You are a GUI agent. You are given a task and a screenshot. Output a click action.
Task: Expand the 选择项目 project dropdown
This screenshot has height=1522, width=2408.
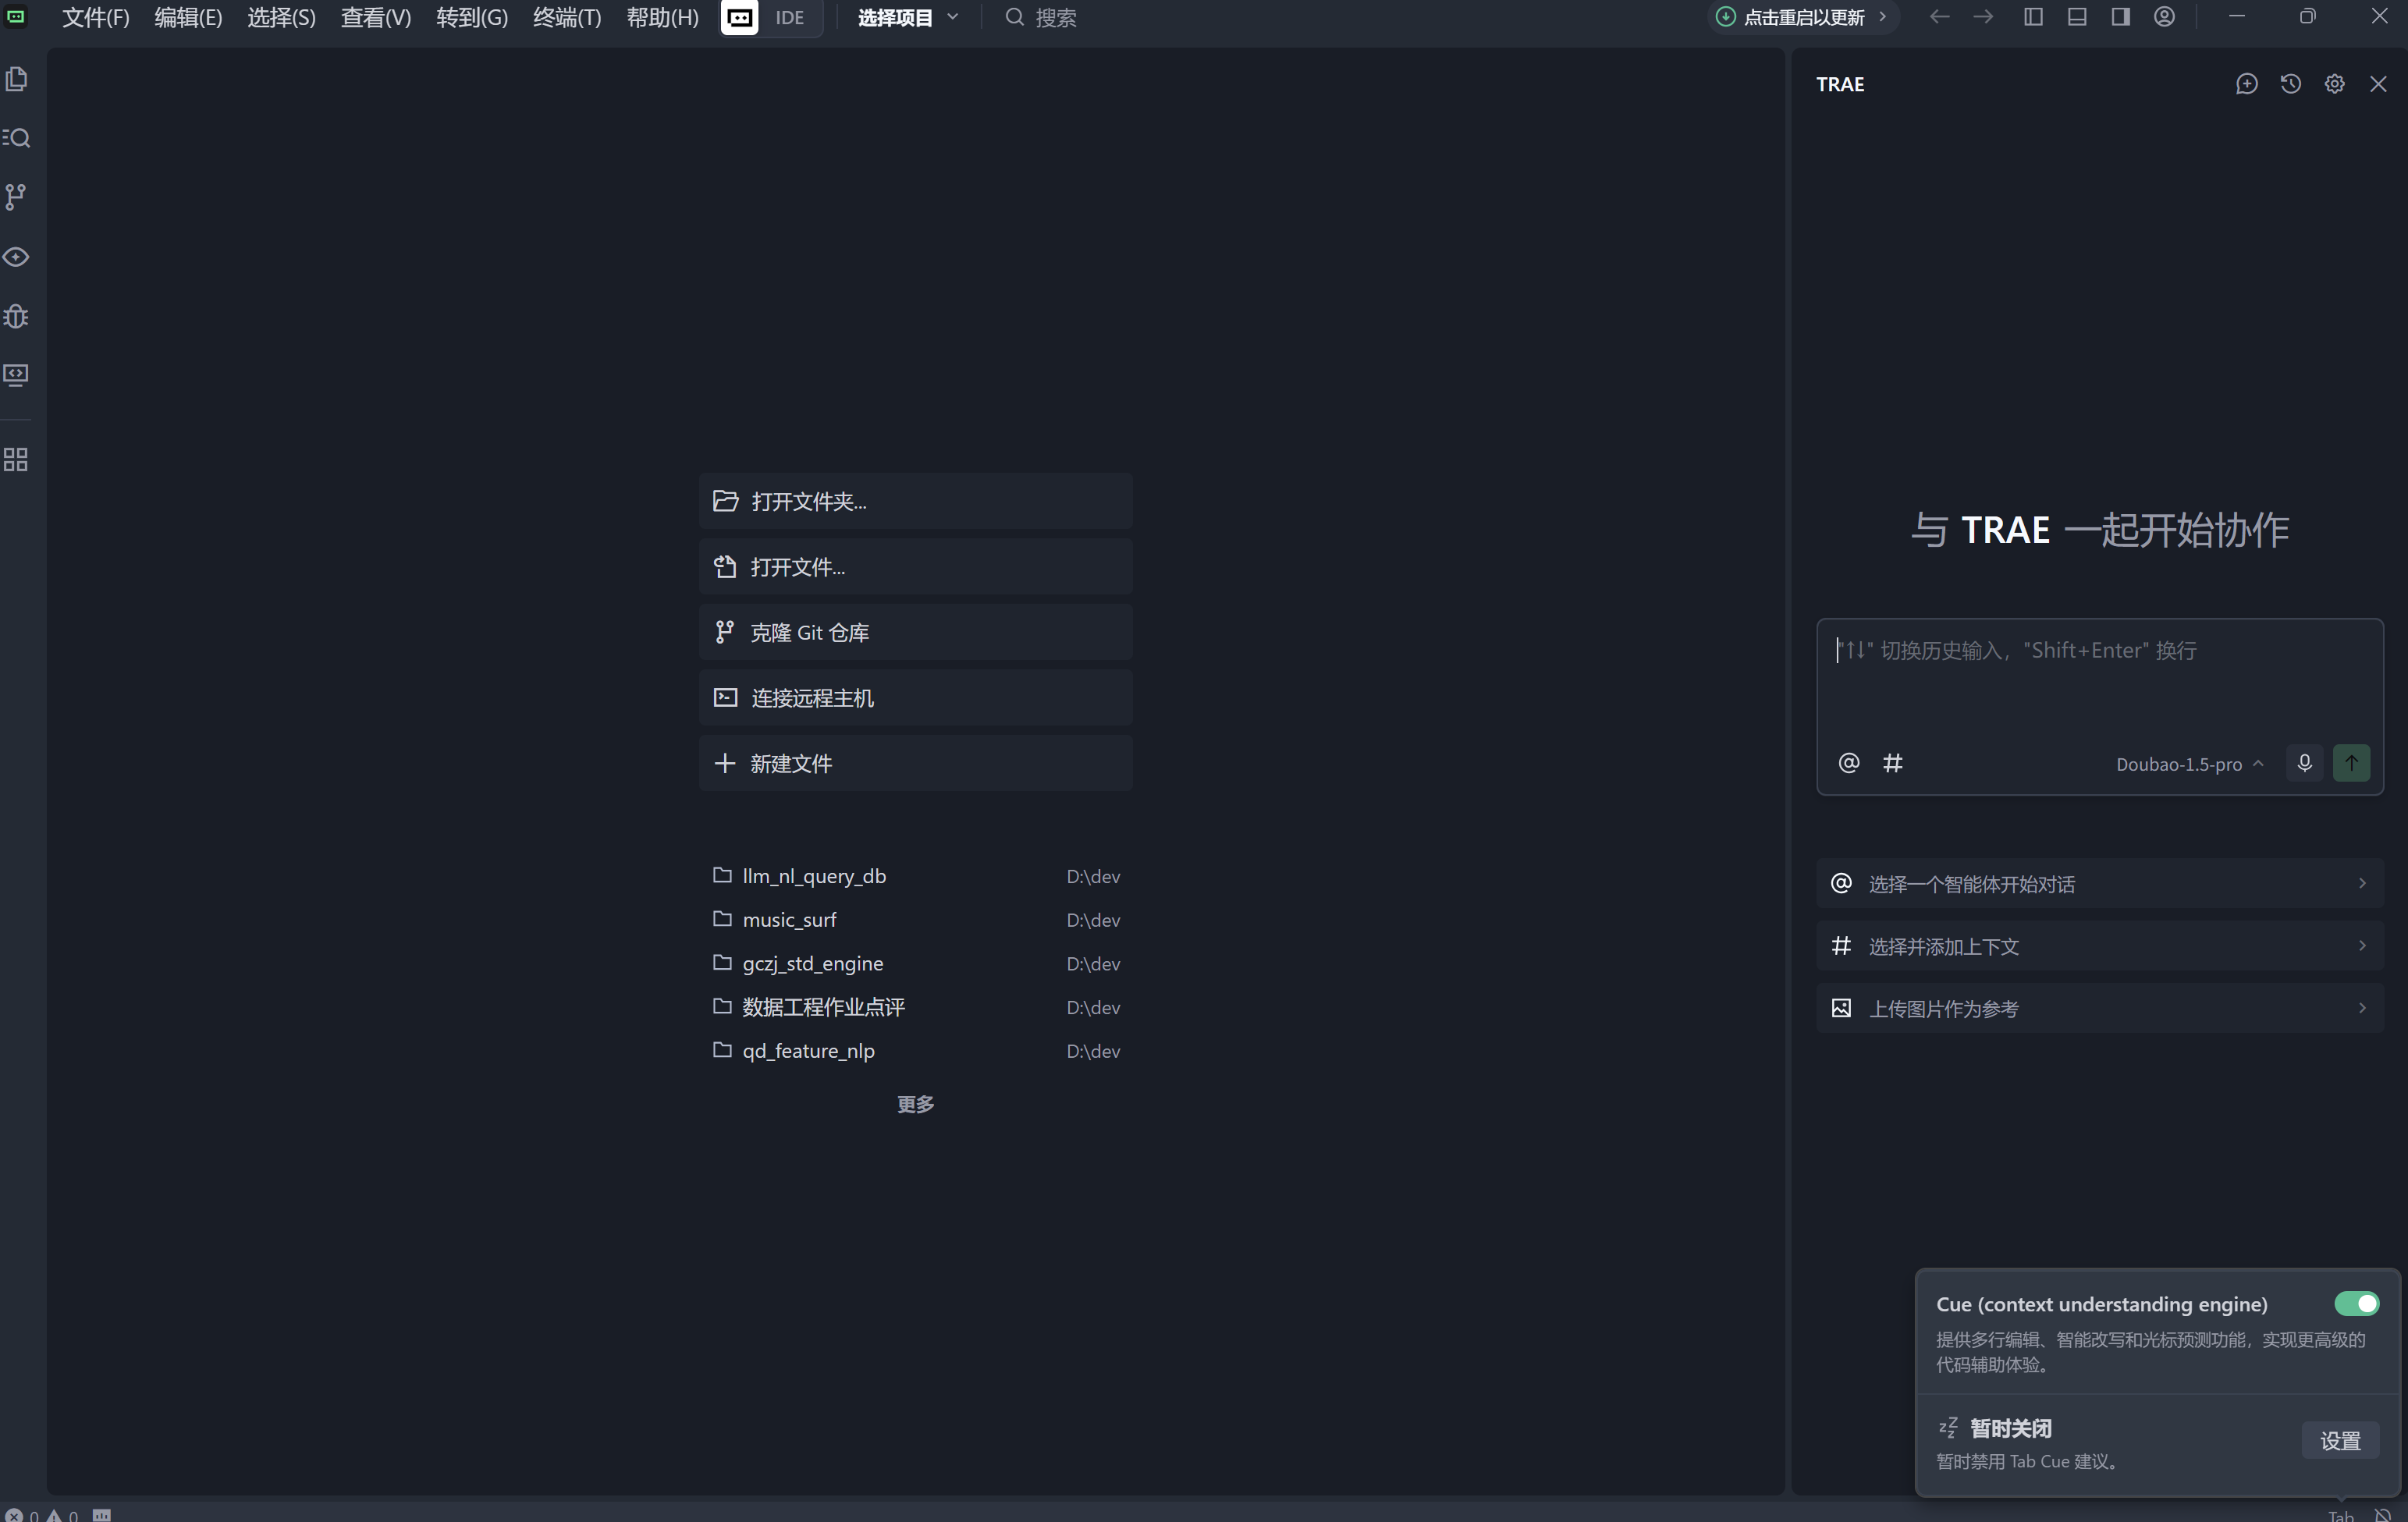[907, 17]
